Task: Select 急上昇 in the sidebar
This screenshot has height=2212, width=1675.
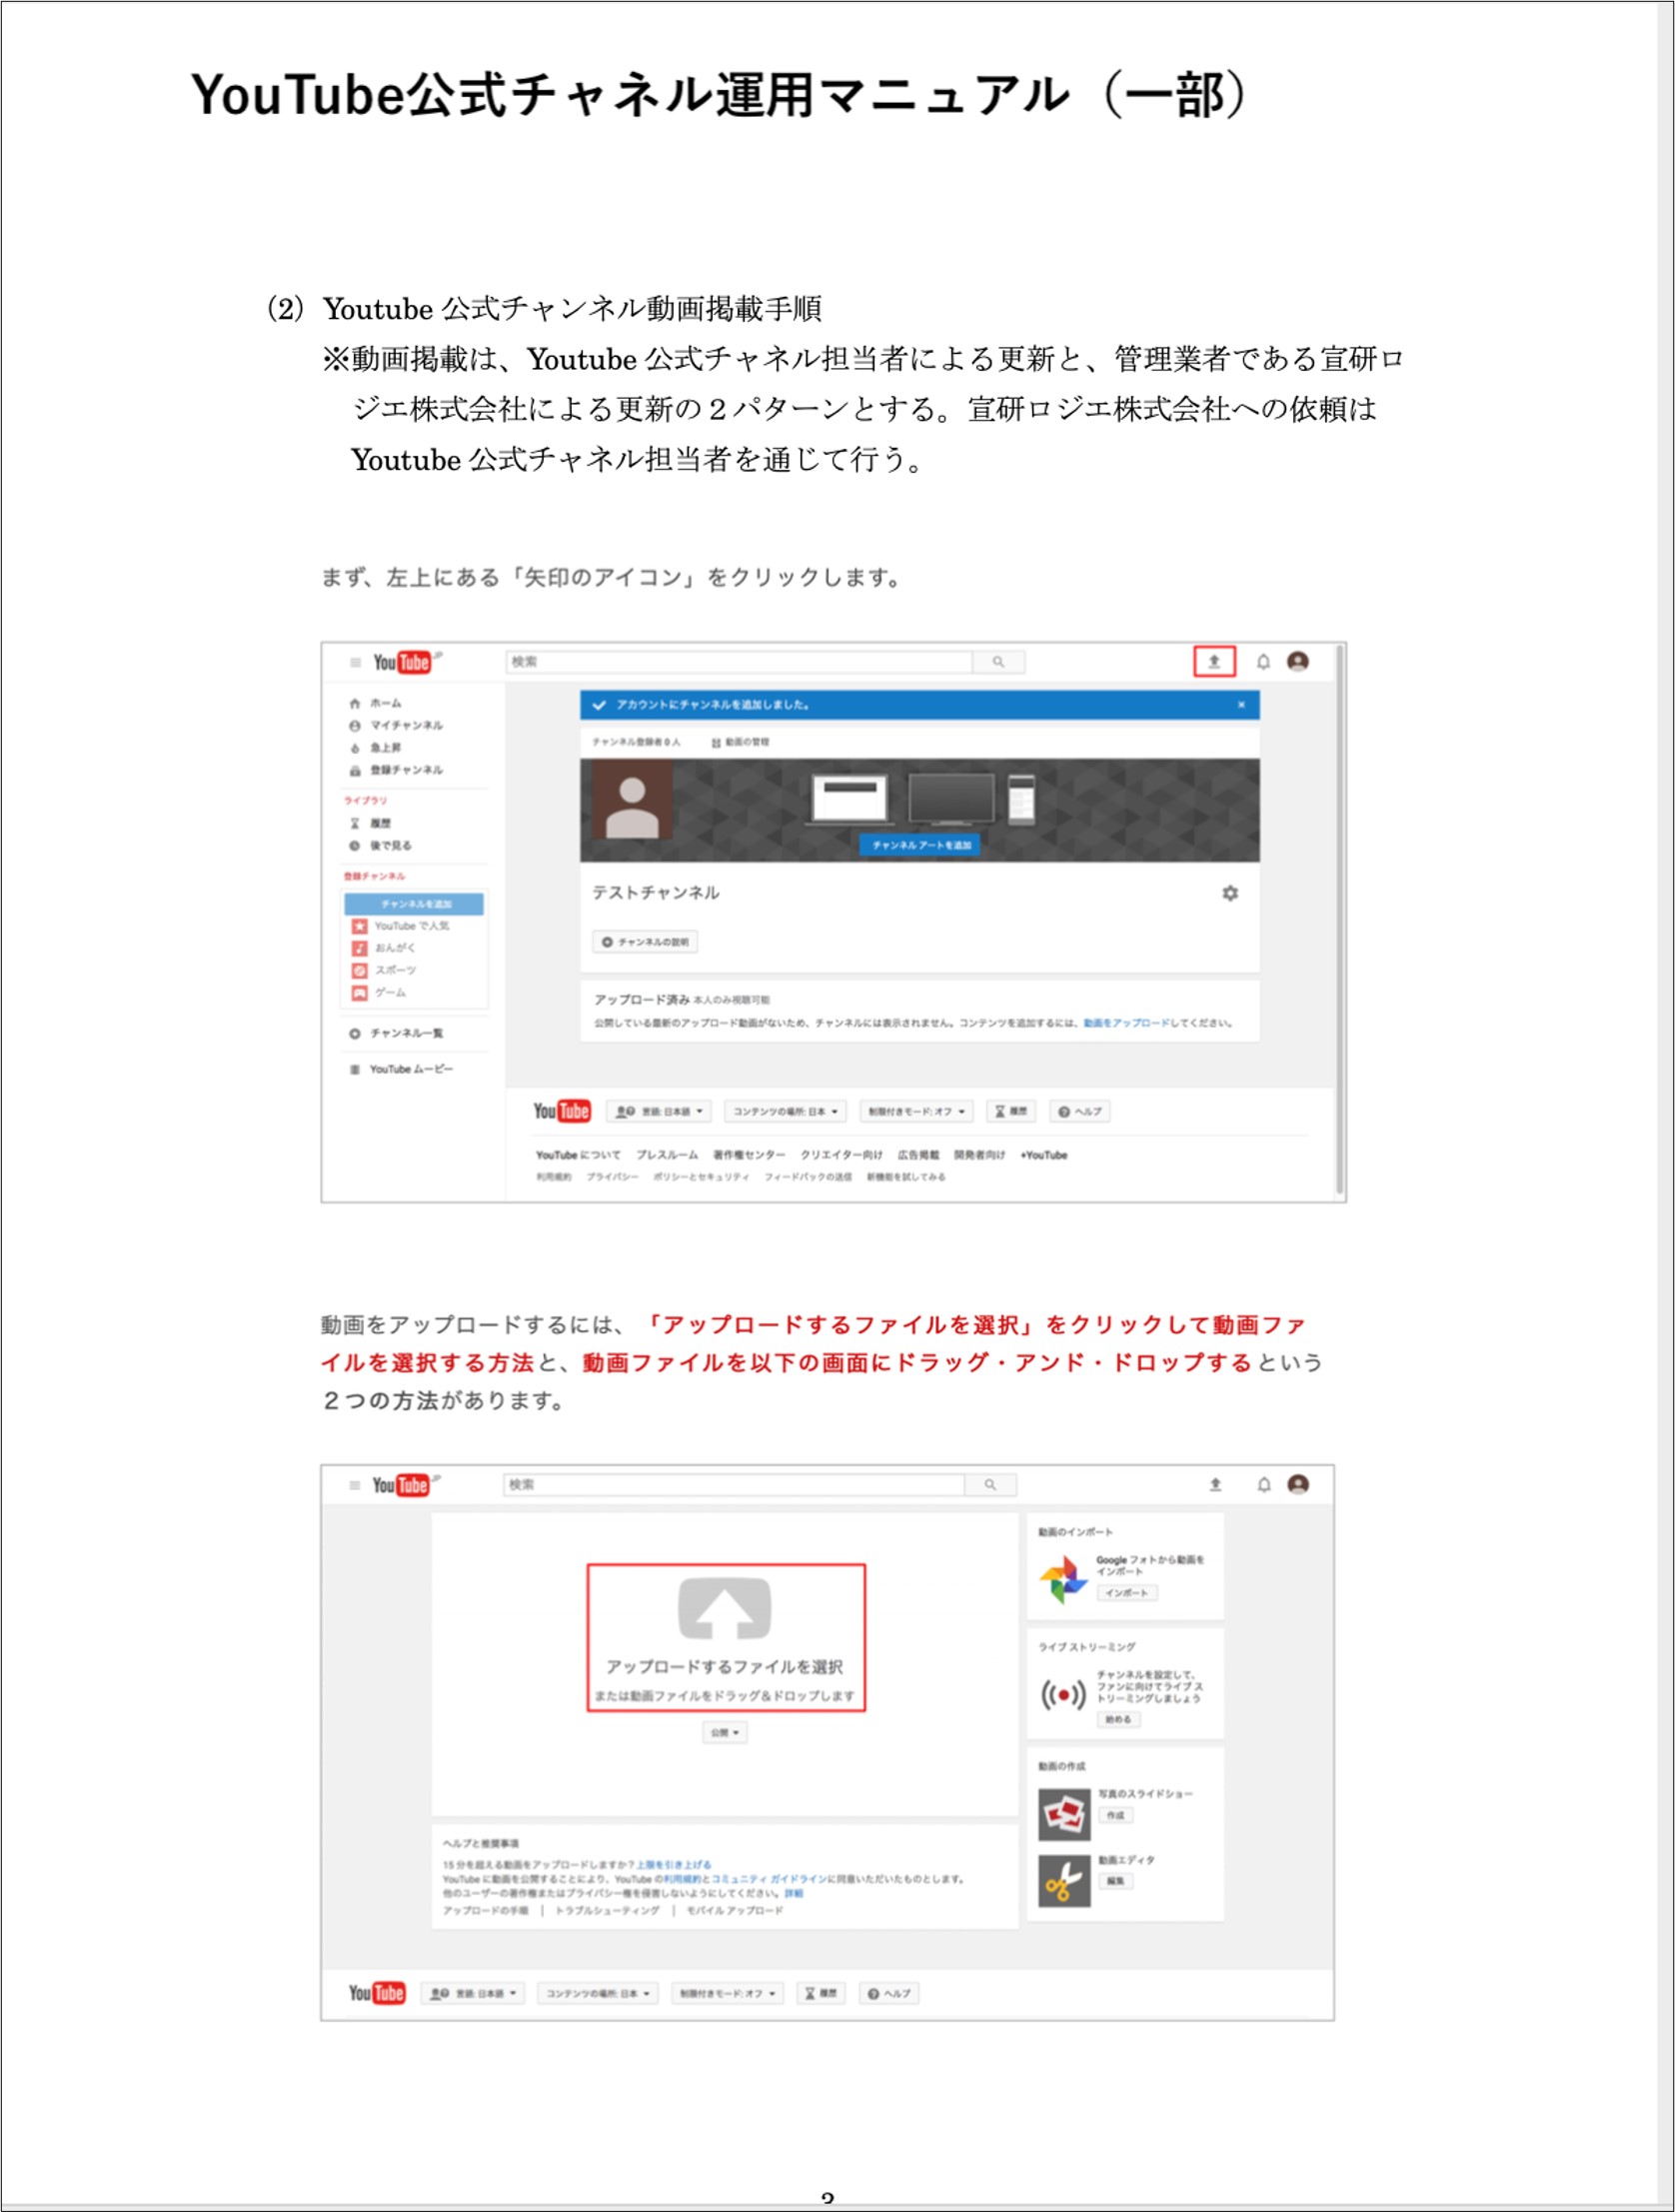Action: [x=376, y=748]
